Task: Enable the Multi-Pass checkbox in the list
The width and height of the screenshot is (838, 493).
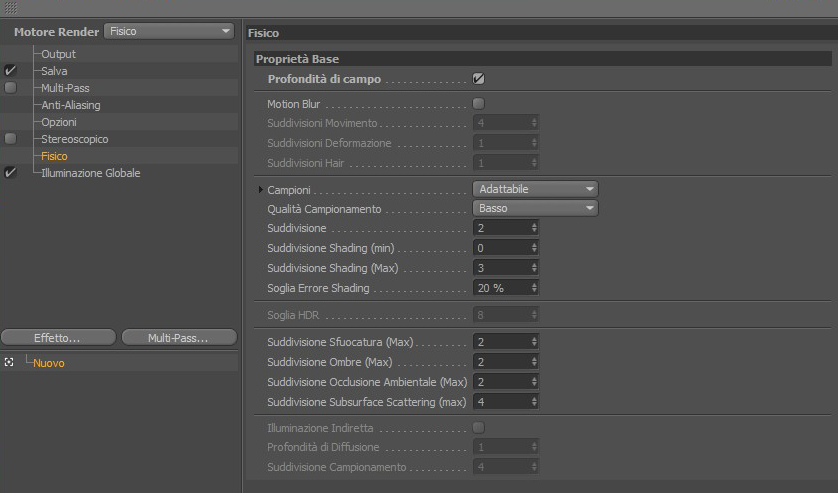Action: 10,88
